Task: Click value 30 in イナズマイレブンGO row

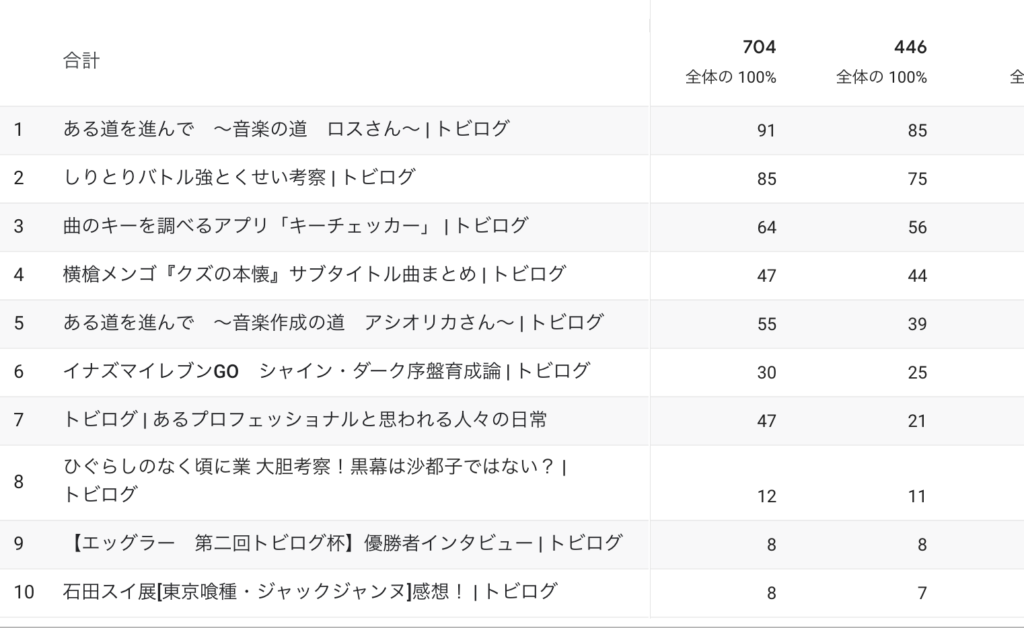Action: coord(766,372)
